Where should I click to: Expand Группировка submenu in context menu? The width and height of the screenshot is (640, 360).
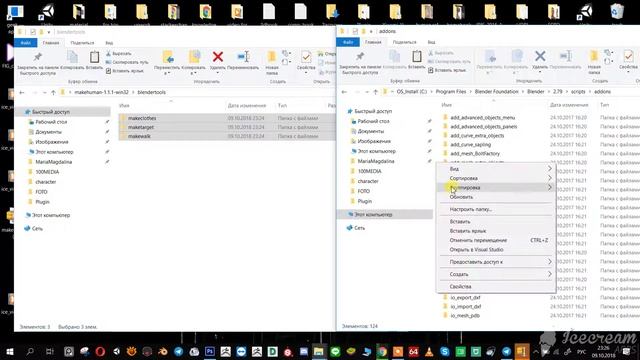[496, 187]
